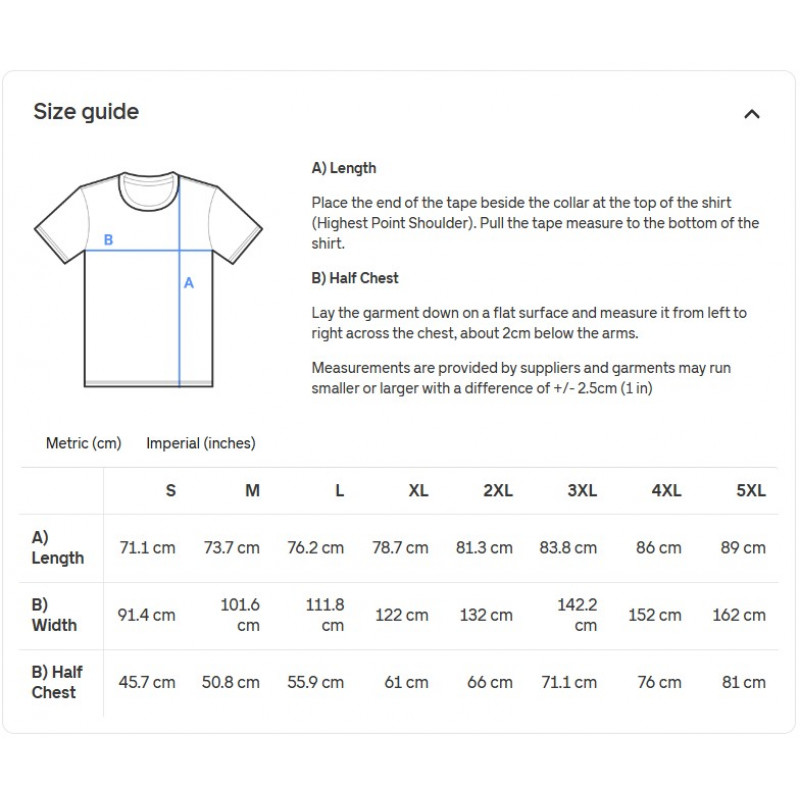This screenshot has width=800, height=800.
Task: Collapse the Size guide section chevron
Action: (752, 114)
